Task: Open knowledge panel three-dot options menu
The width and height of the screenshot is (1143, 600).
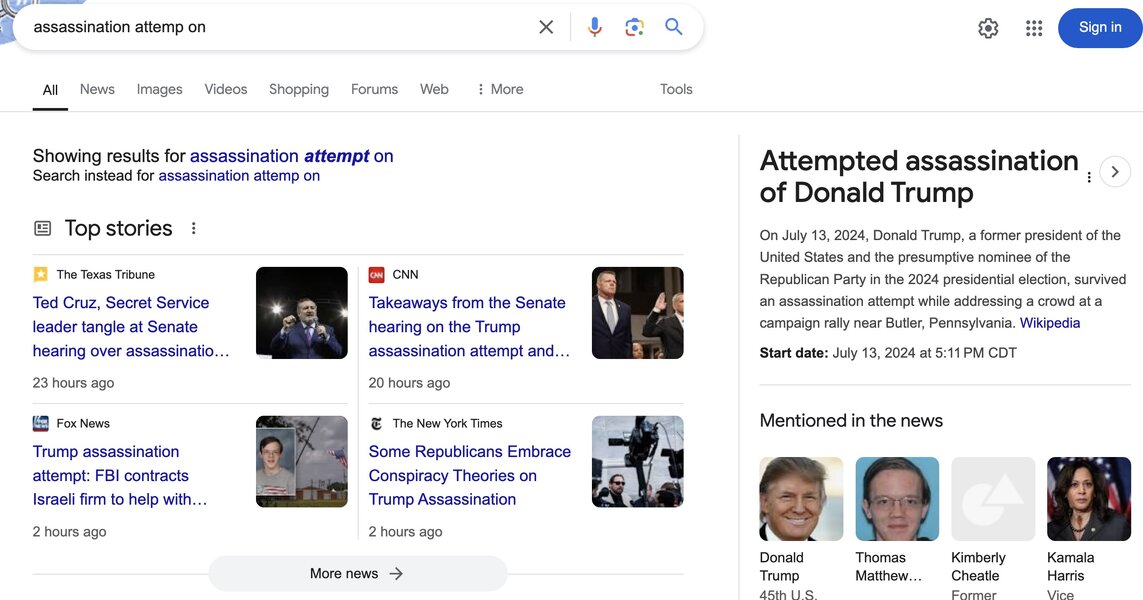Action: point(1089,177)
